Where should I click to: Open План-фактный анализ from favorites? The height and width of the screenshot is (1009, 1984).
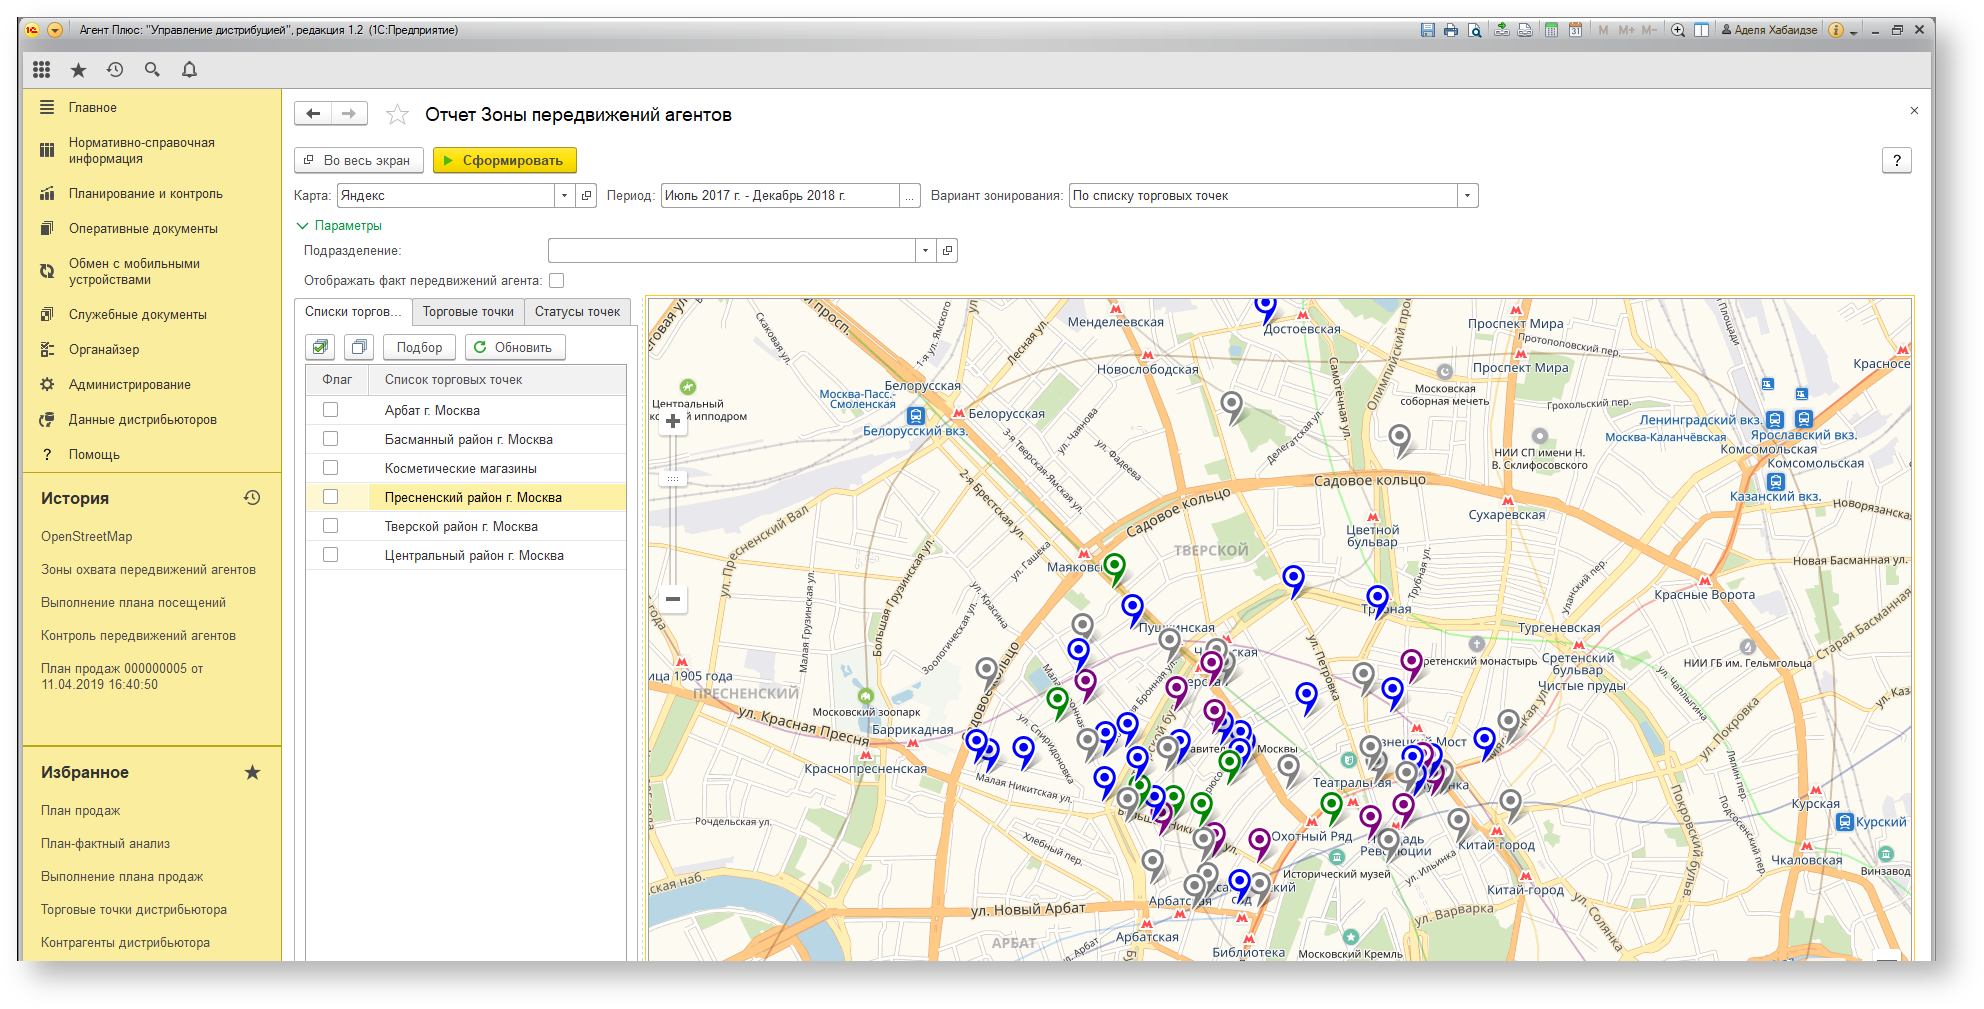click(105, 844)
